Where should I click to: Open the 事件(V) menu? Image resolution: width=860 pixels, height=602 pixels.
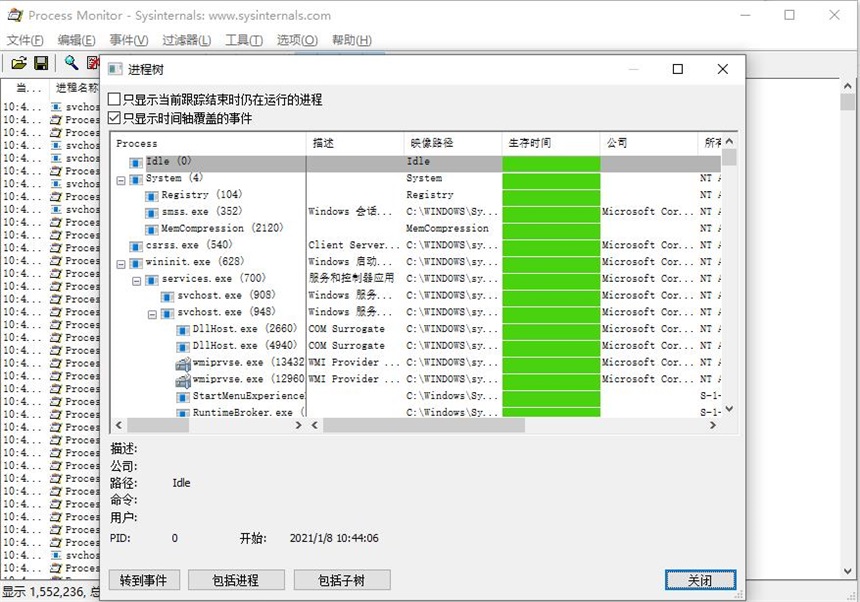(x=128, y=40)
